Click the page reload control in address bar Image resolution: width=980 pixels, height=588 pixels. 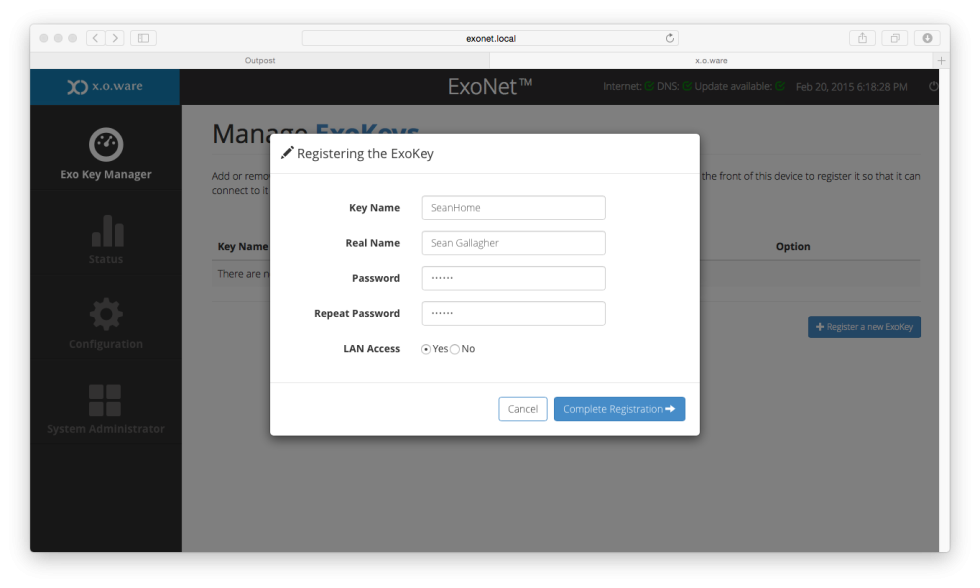click(670, 37)
